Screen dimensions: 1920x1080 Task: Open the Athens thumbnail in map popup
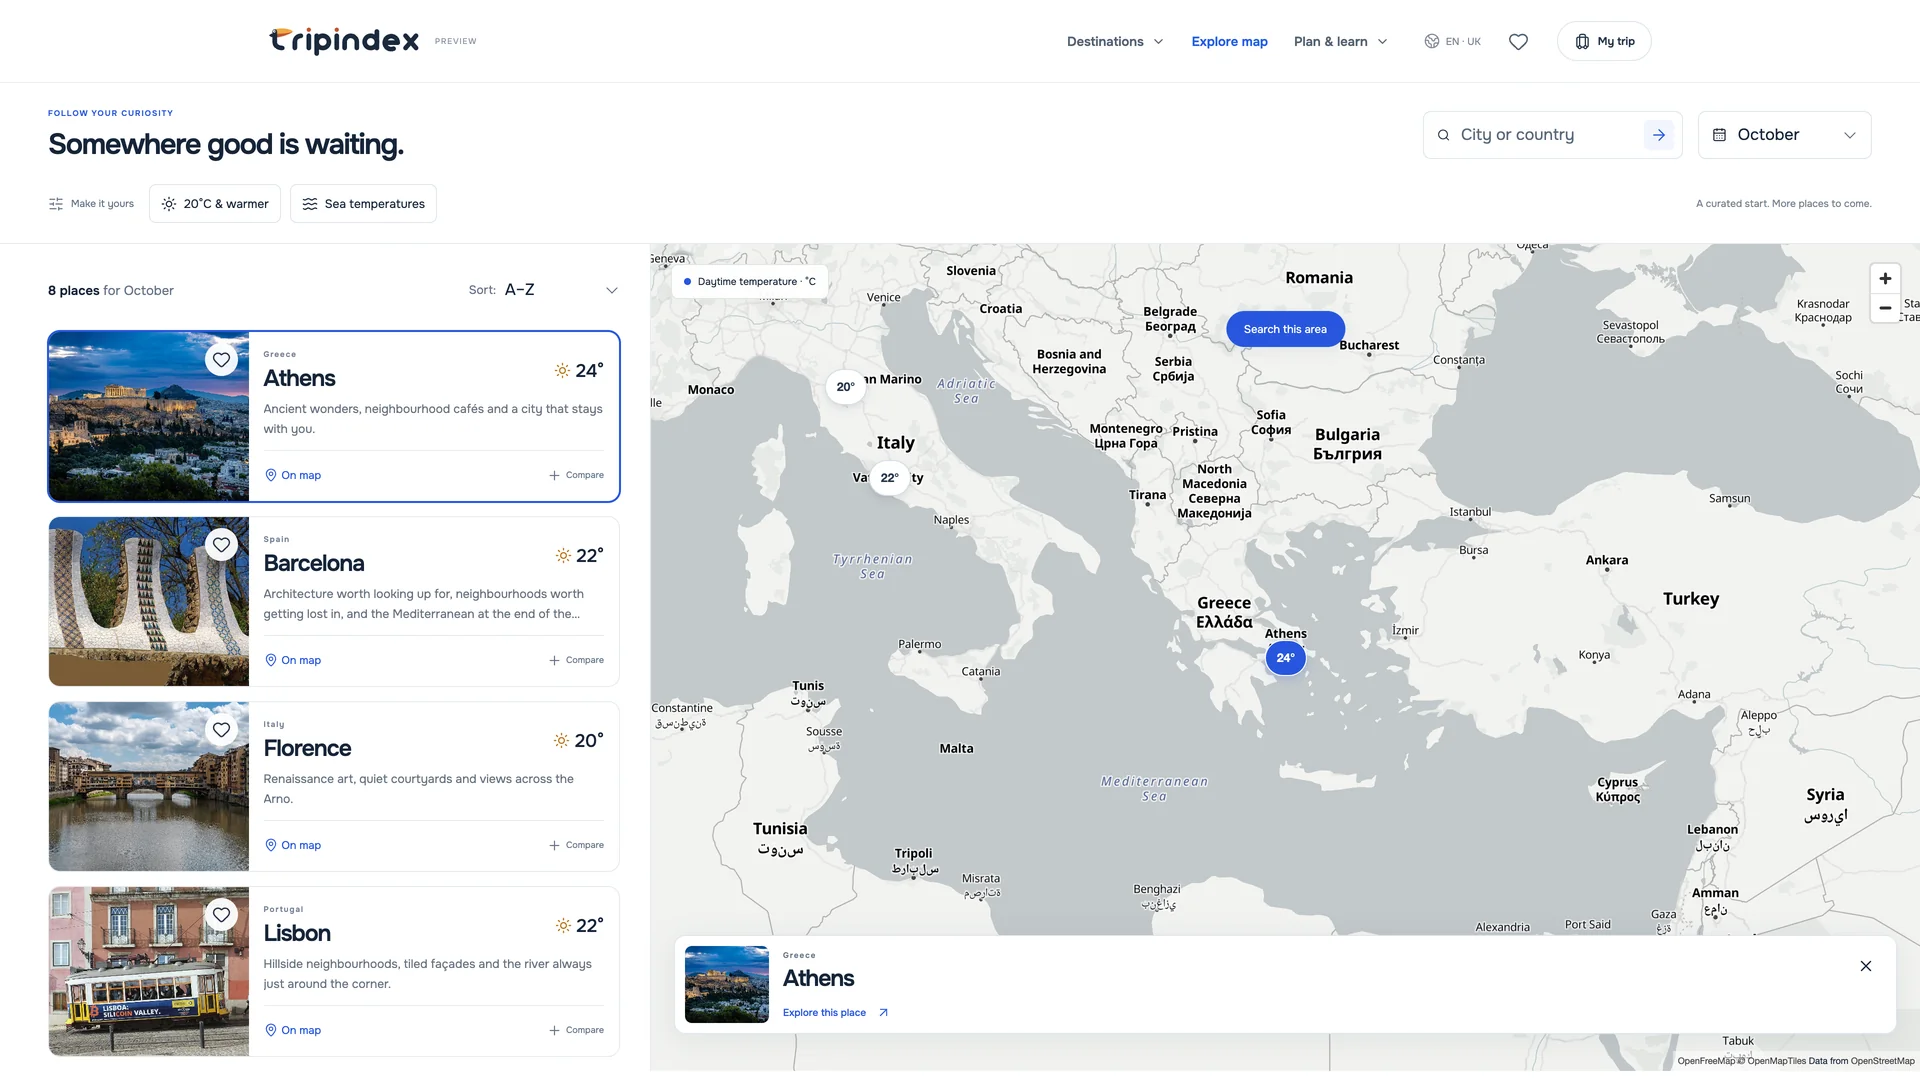(727, 985)
